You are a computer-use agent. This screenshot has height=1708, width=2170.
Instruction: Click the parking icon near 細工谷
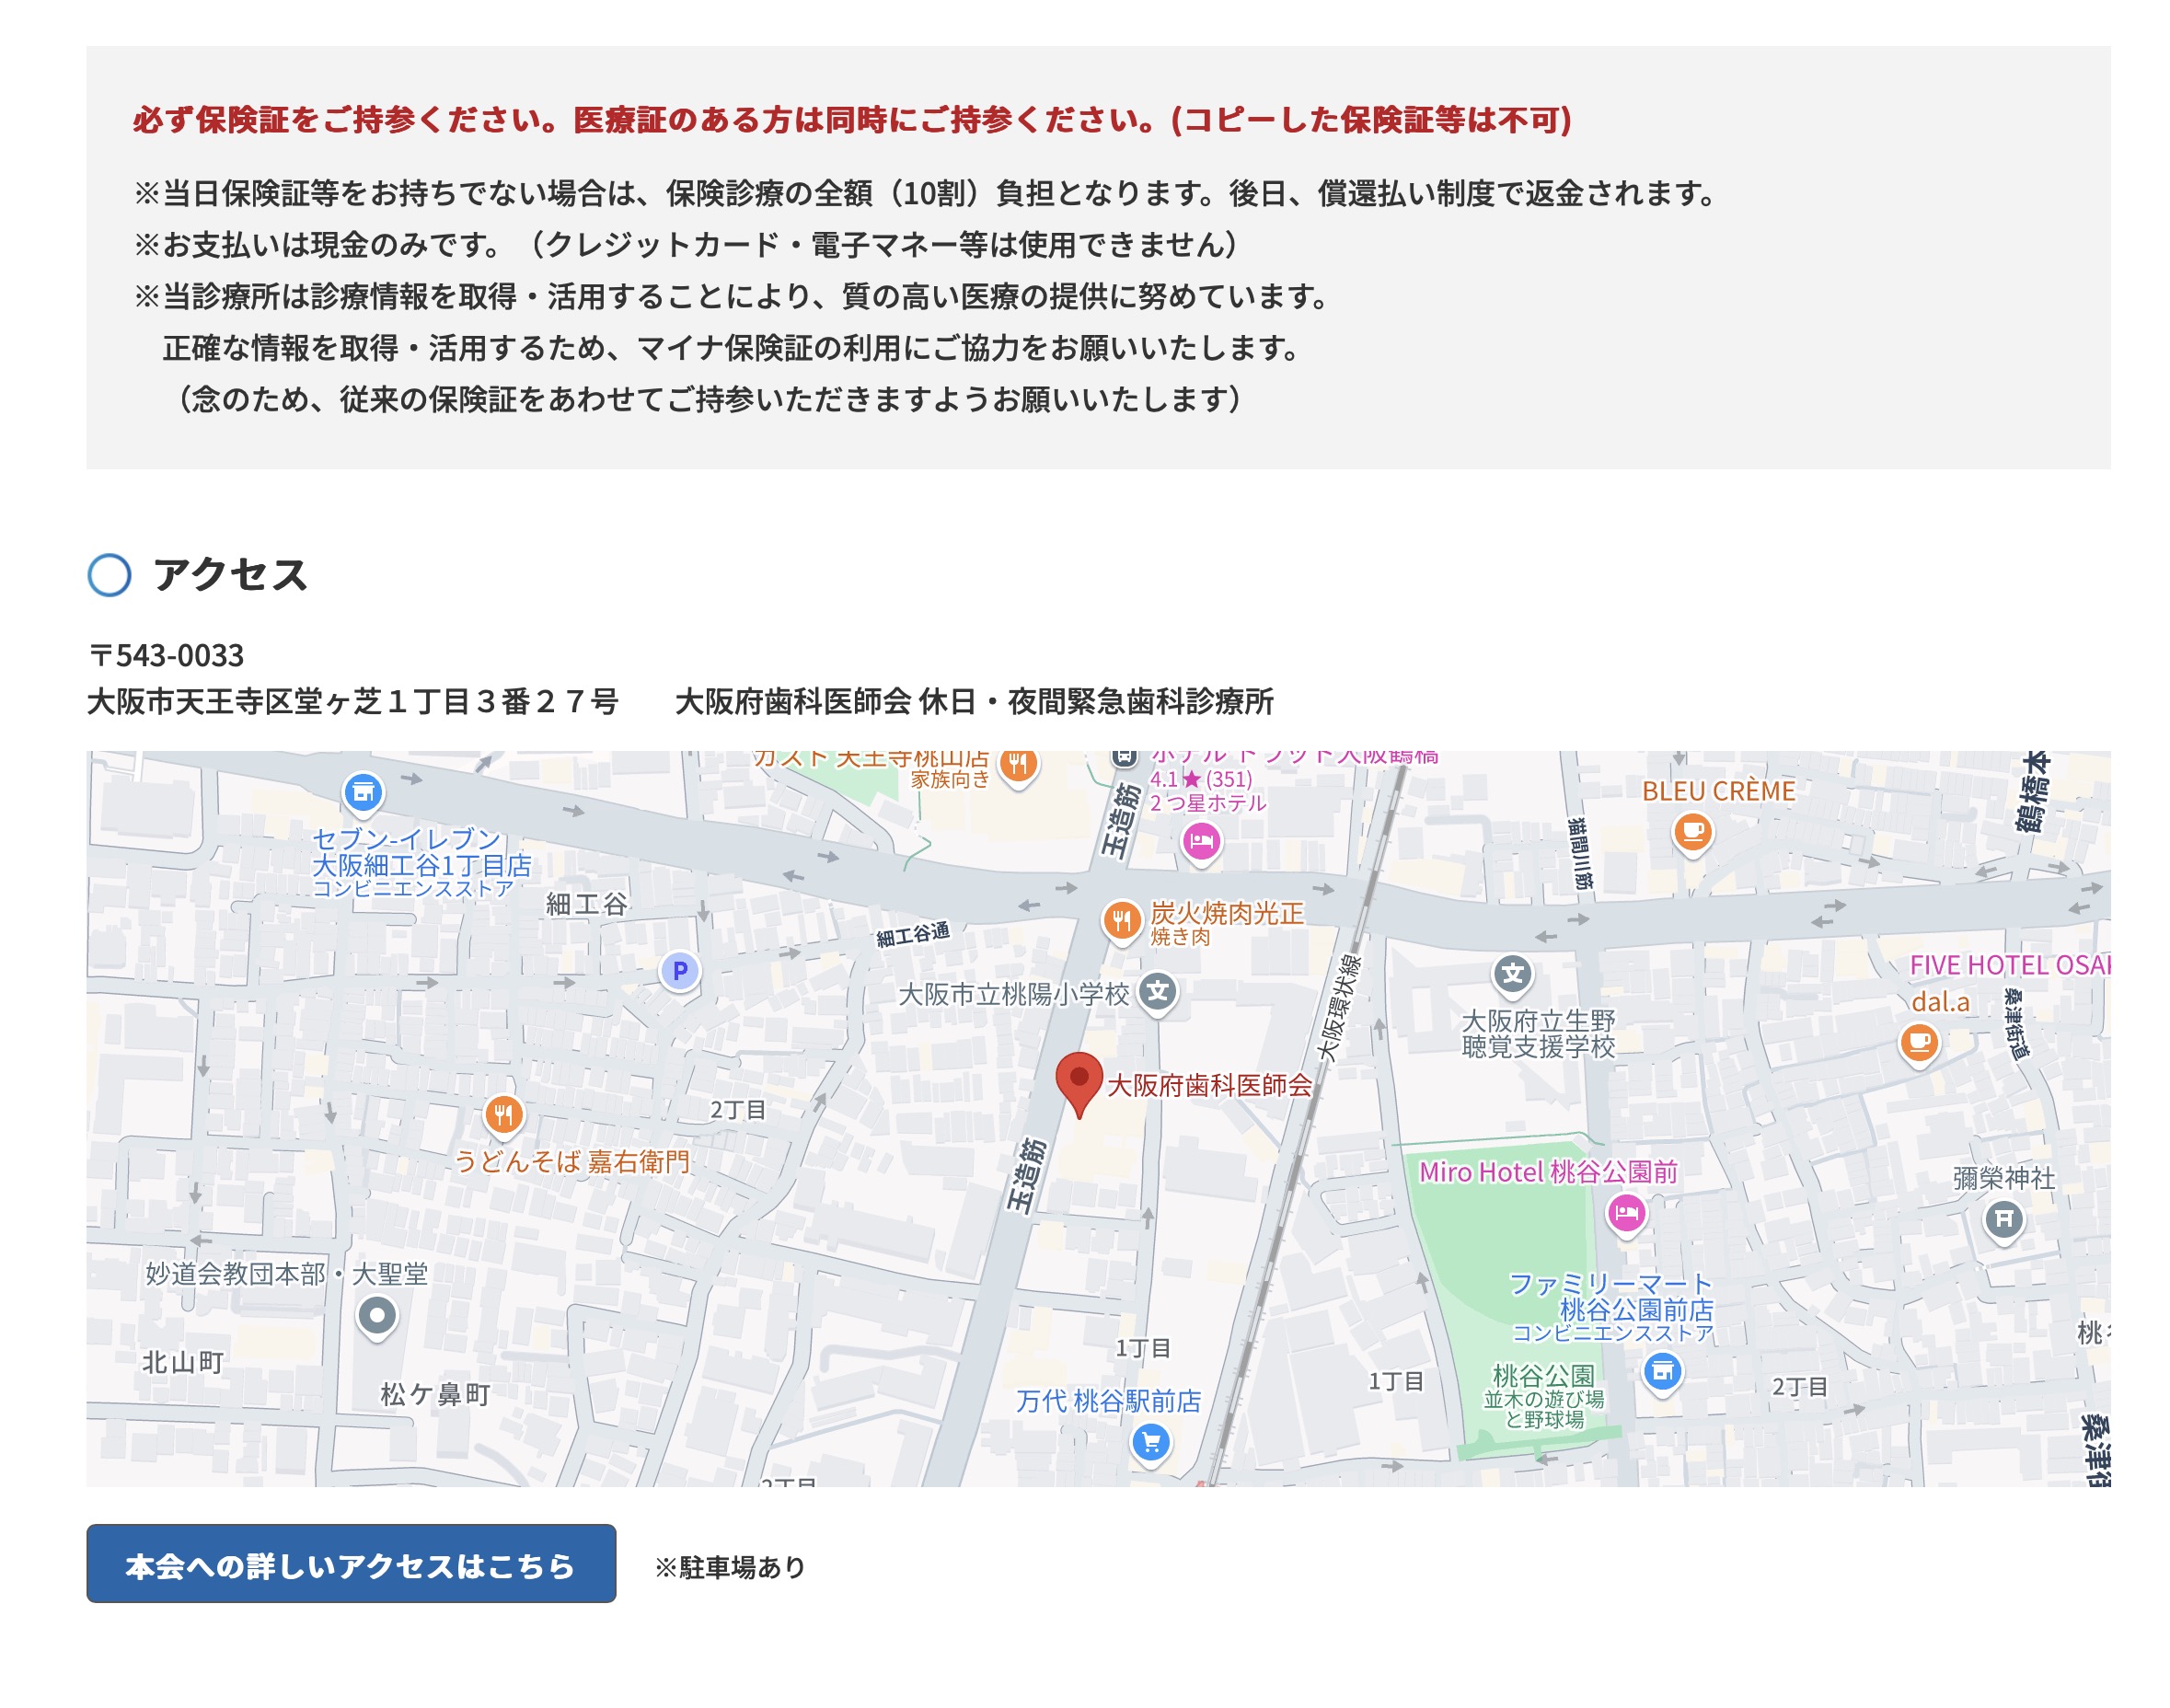680,969
